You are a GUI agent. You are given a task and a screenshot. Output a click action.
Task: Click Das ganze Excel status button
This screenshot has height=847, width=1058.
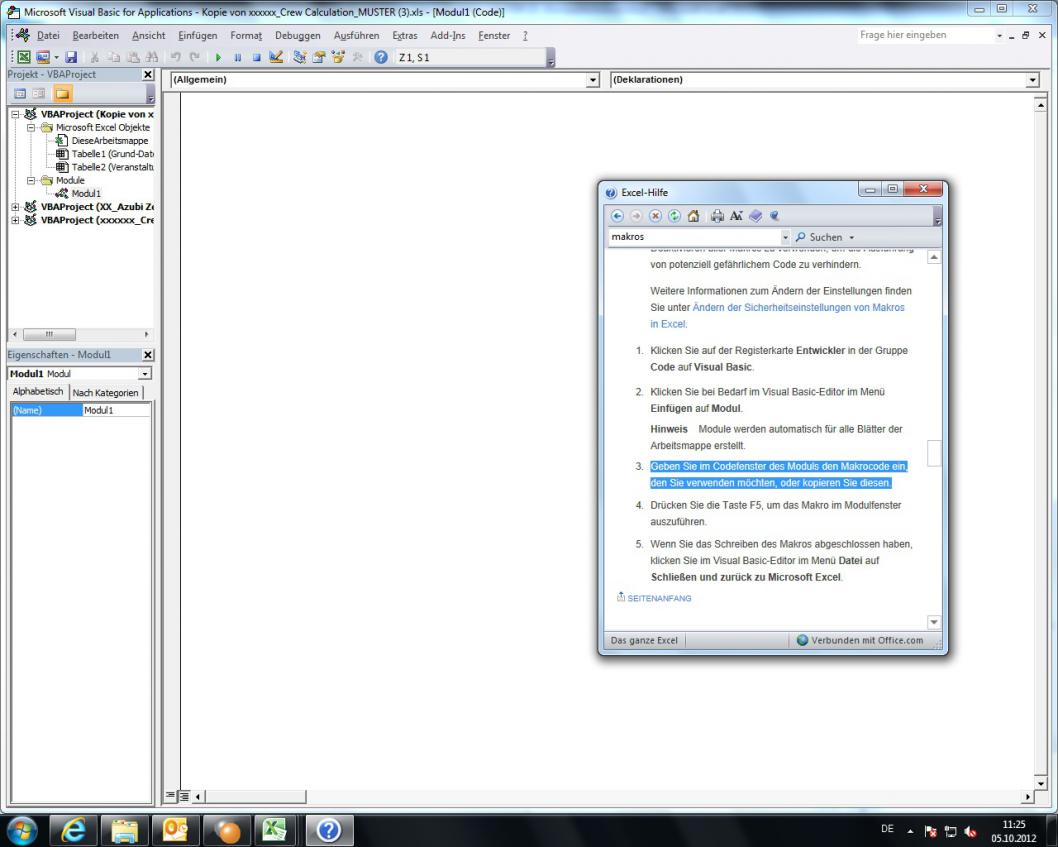(x=644, y=640)
